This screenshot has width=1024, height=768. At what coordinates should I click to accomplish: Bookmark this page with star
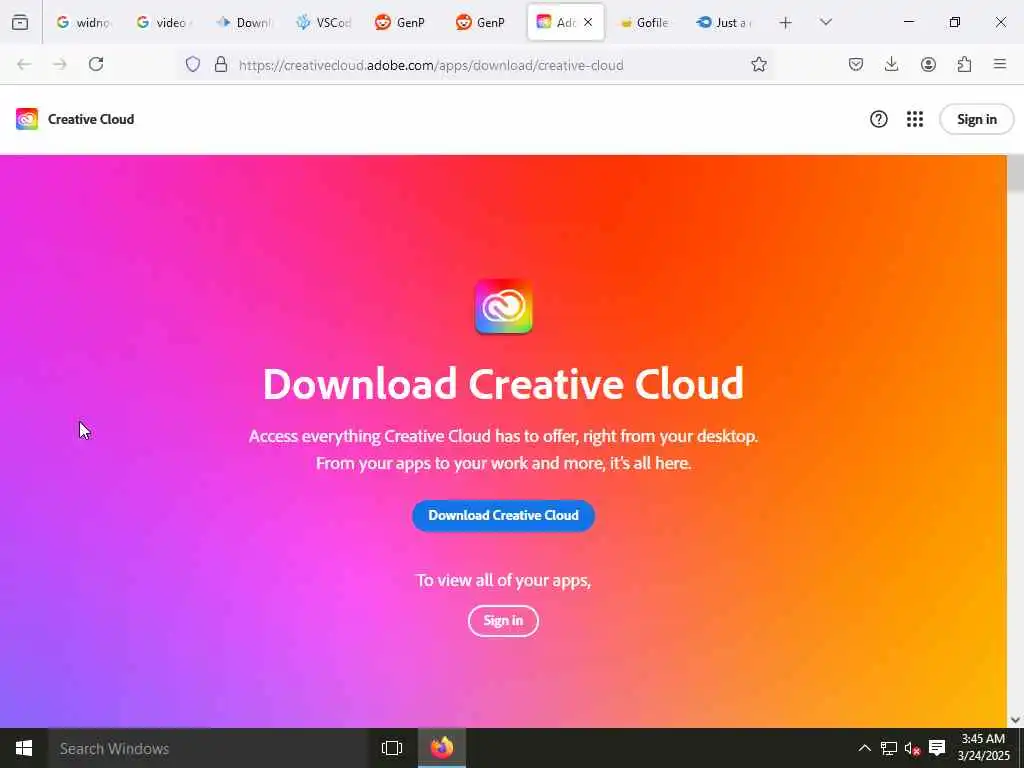pos(758,64)
